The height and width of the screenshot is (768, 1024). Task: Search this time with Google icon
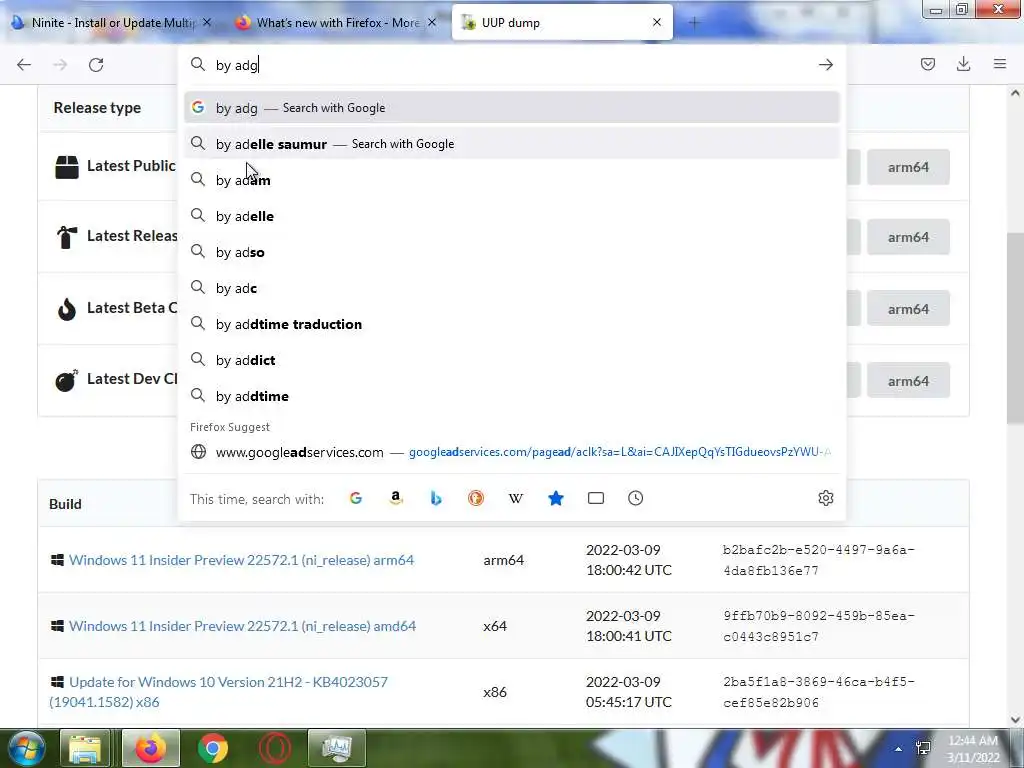click(x=356, y=498)
